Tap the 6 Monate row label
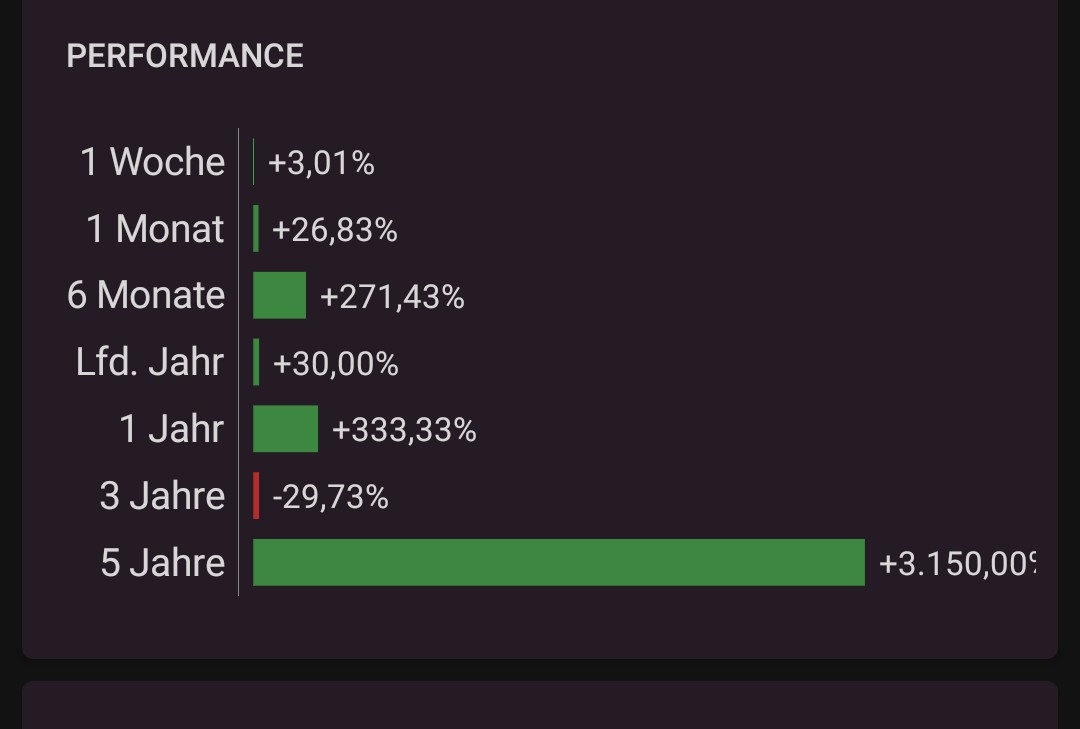The width and height of the screenshot is (1080, 729). [x=146, y=296]
